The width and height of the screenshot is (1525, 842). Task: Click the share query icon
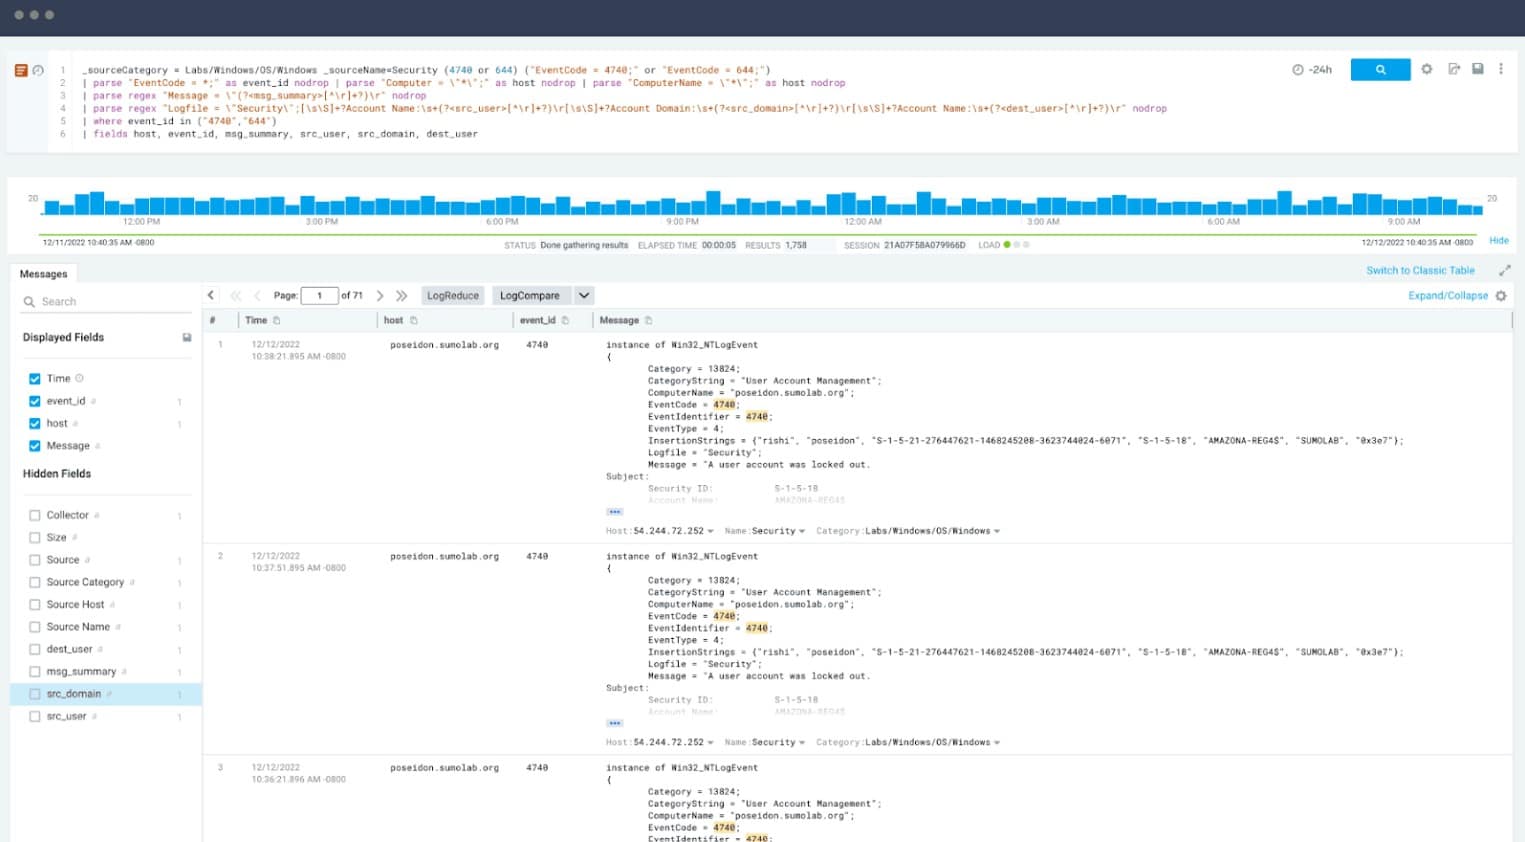(1452, 69)
